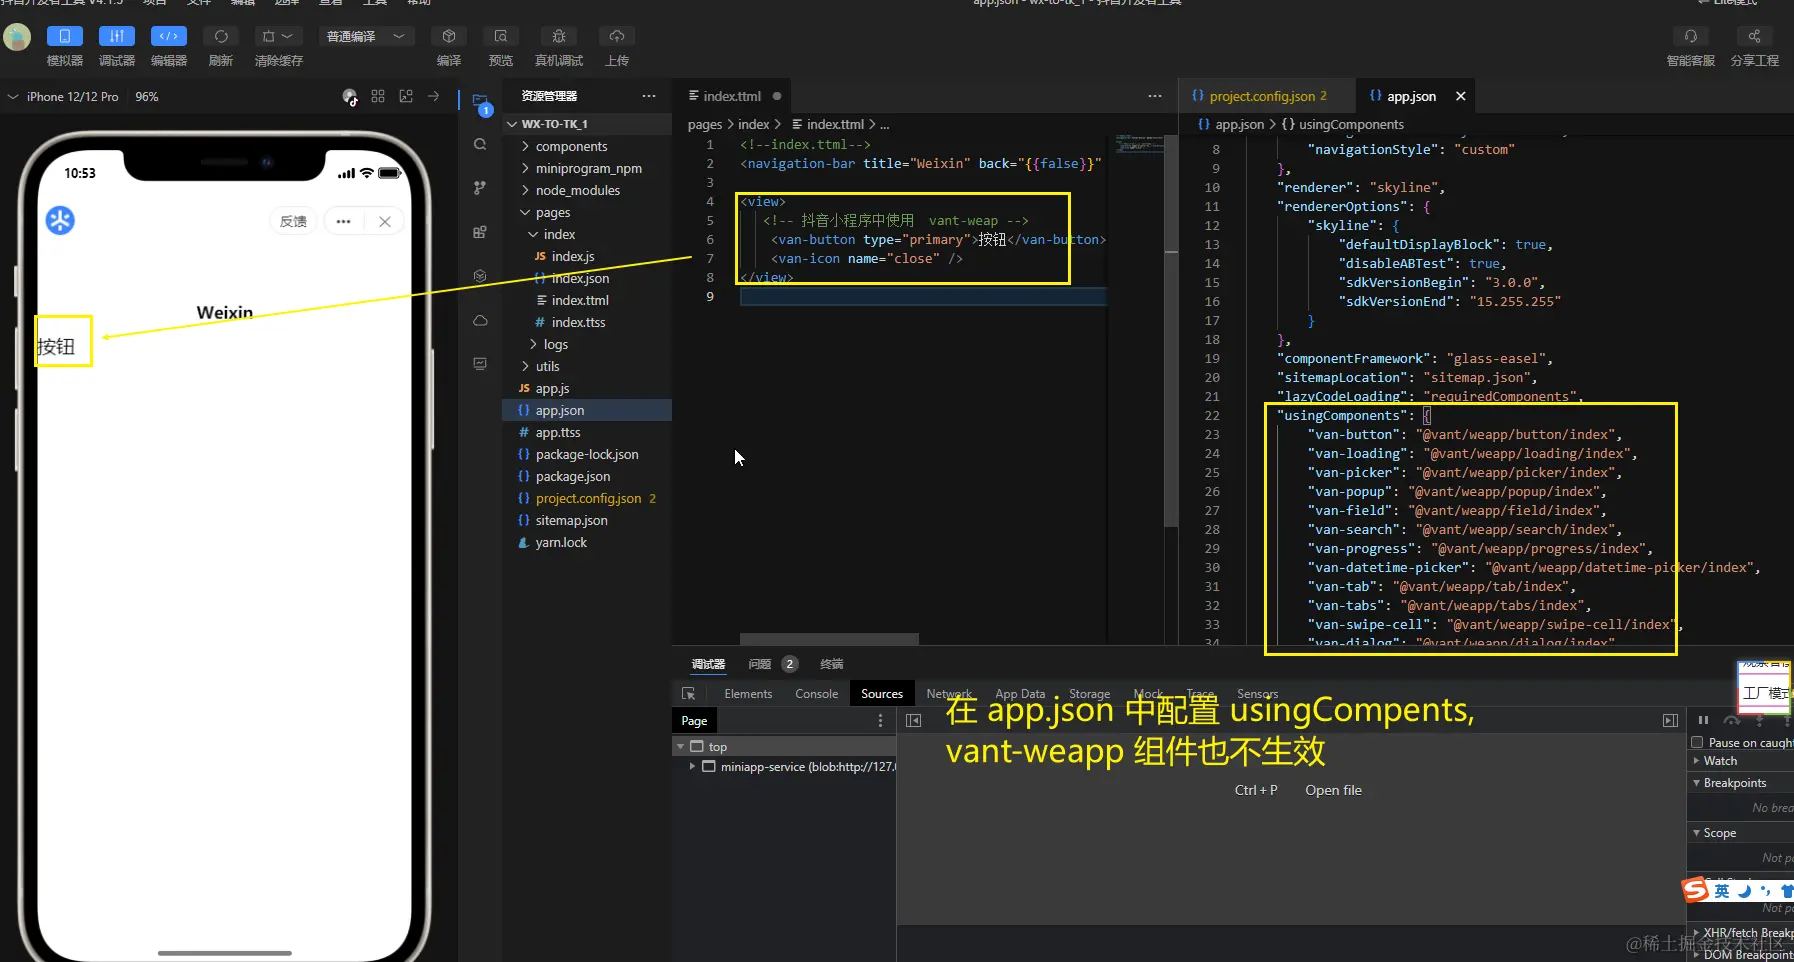This screenshot has width=1794, height=962.
Task: Open sitemap.json in the file tree
Action: click(587, 520)
